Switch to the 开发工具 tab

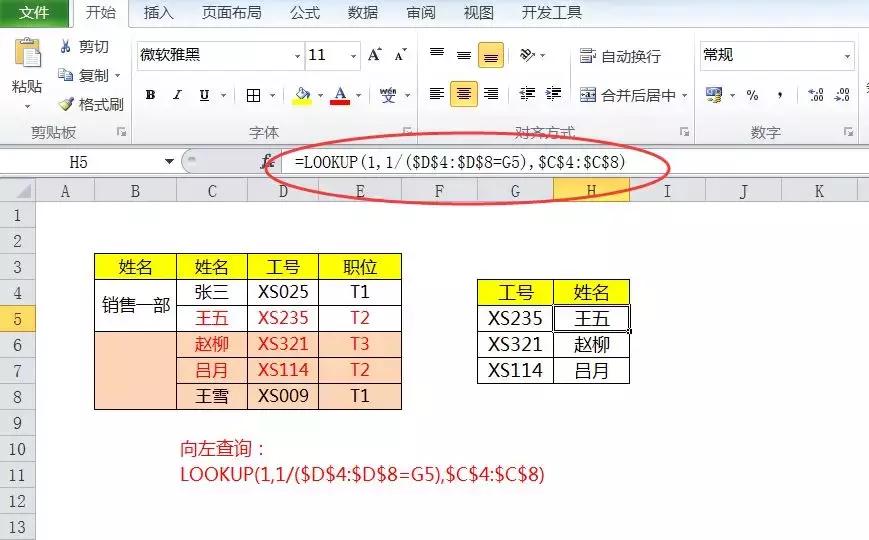[551, 12]
